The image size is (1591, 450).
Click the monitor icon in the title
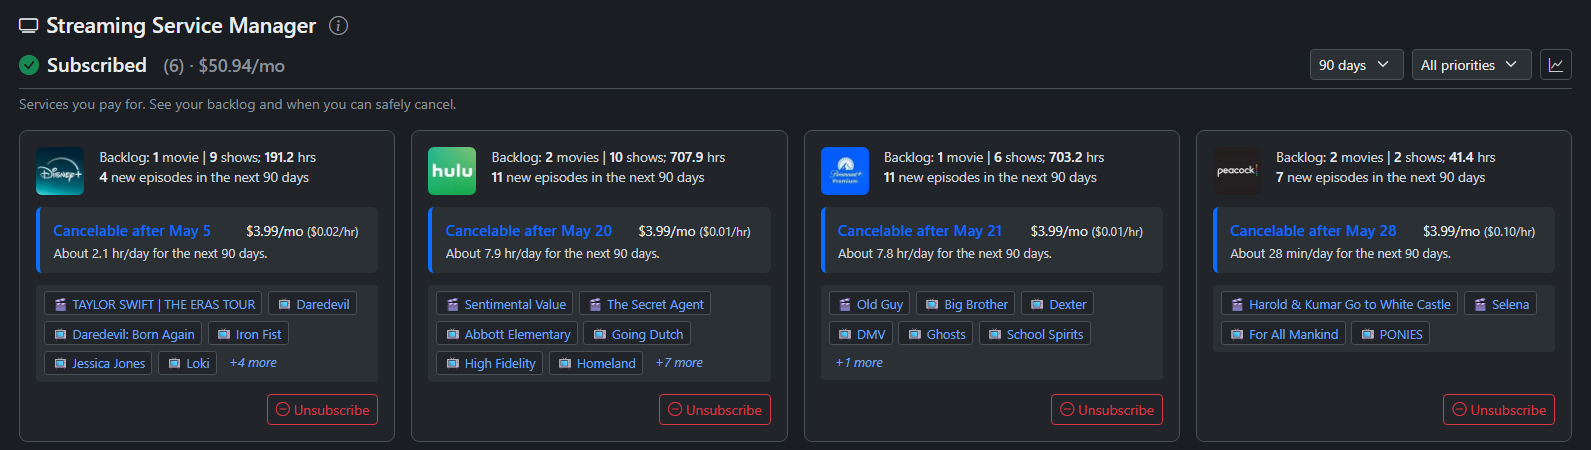(x=29, y=26)
